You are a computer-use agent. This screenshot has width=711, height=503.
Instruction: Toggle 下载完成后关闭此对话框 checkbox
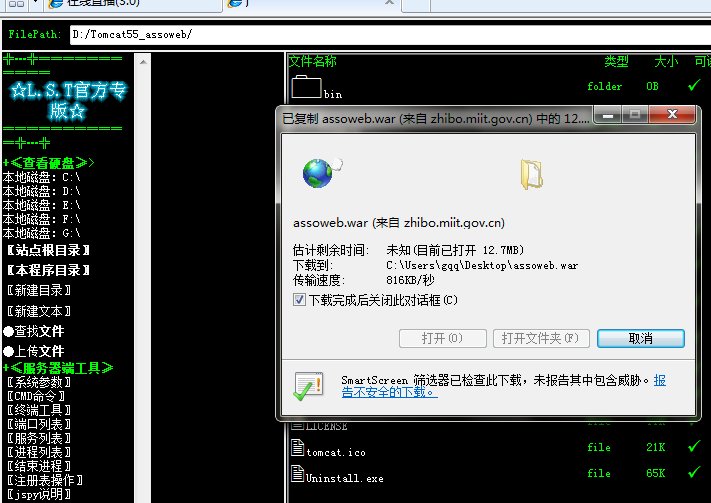[x=299, y=300]
